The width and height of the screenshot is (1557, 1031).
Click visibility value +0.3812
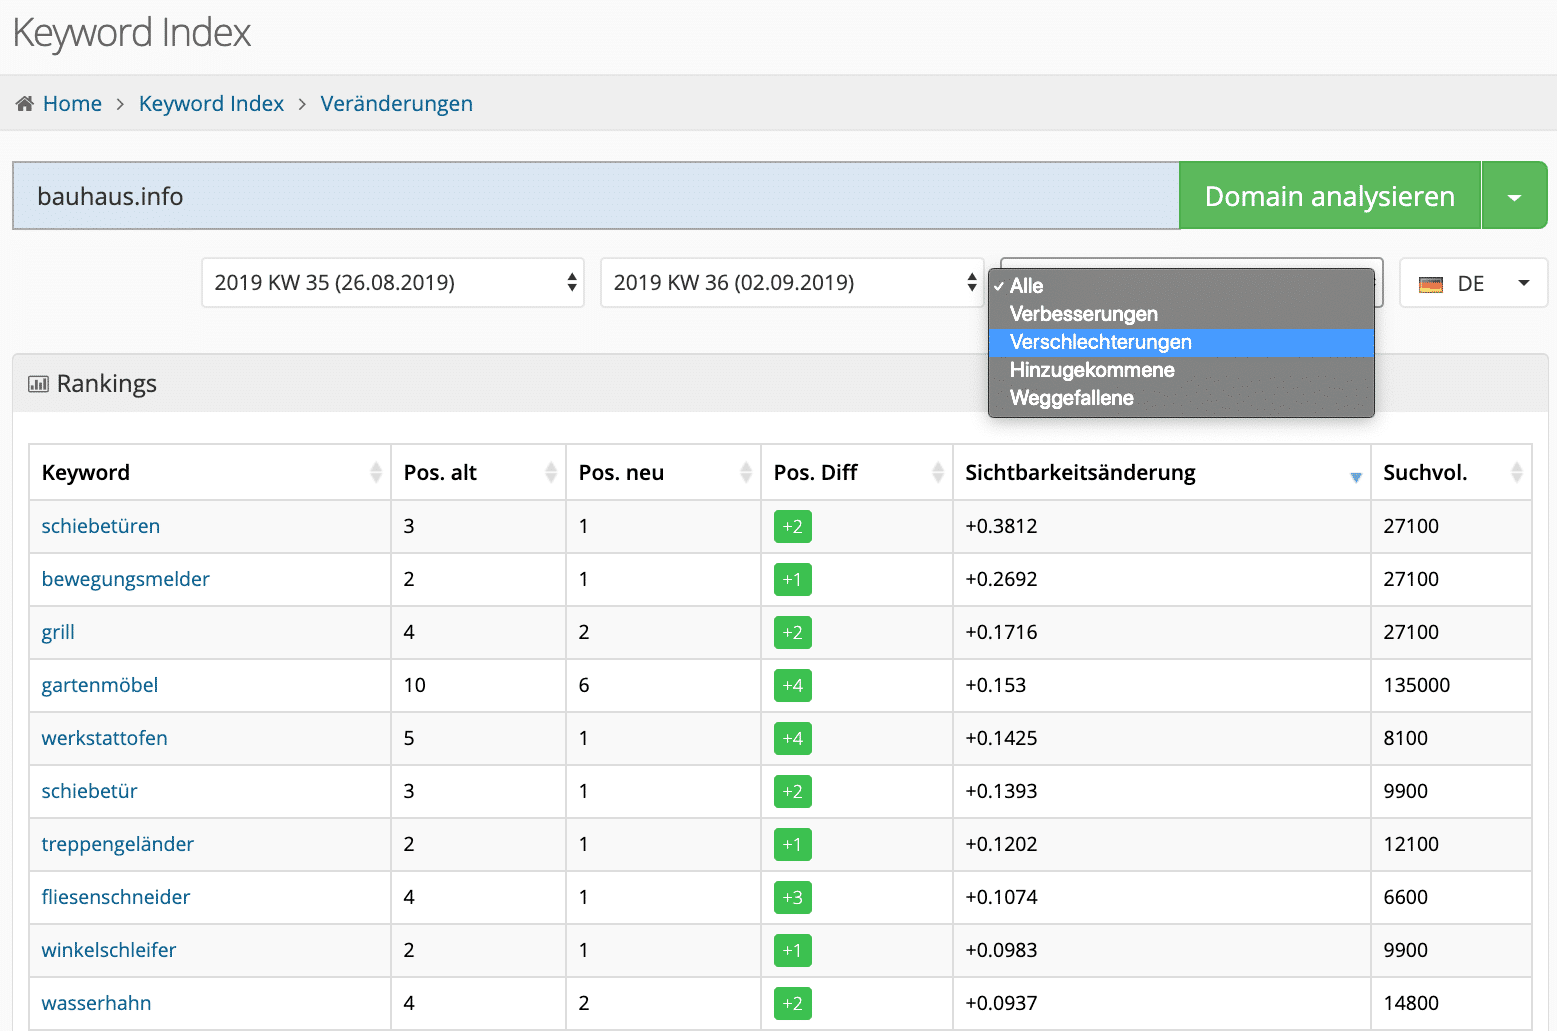(x=1002, y=526)
